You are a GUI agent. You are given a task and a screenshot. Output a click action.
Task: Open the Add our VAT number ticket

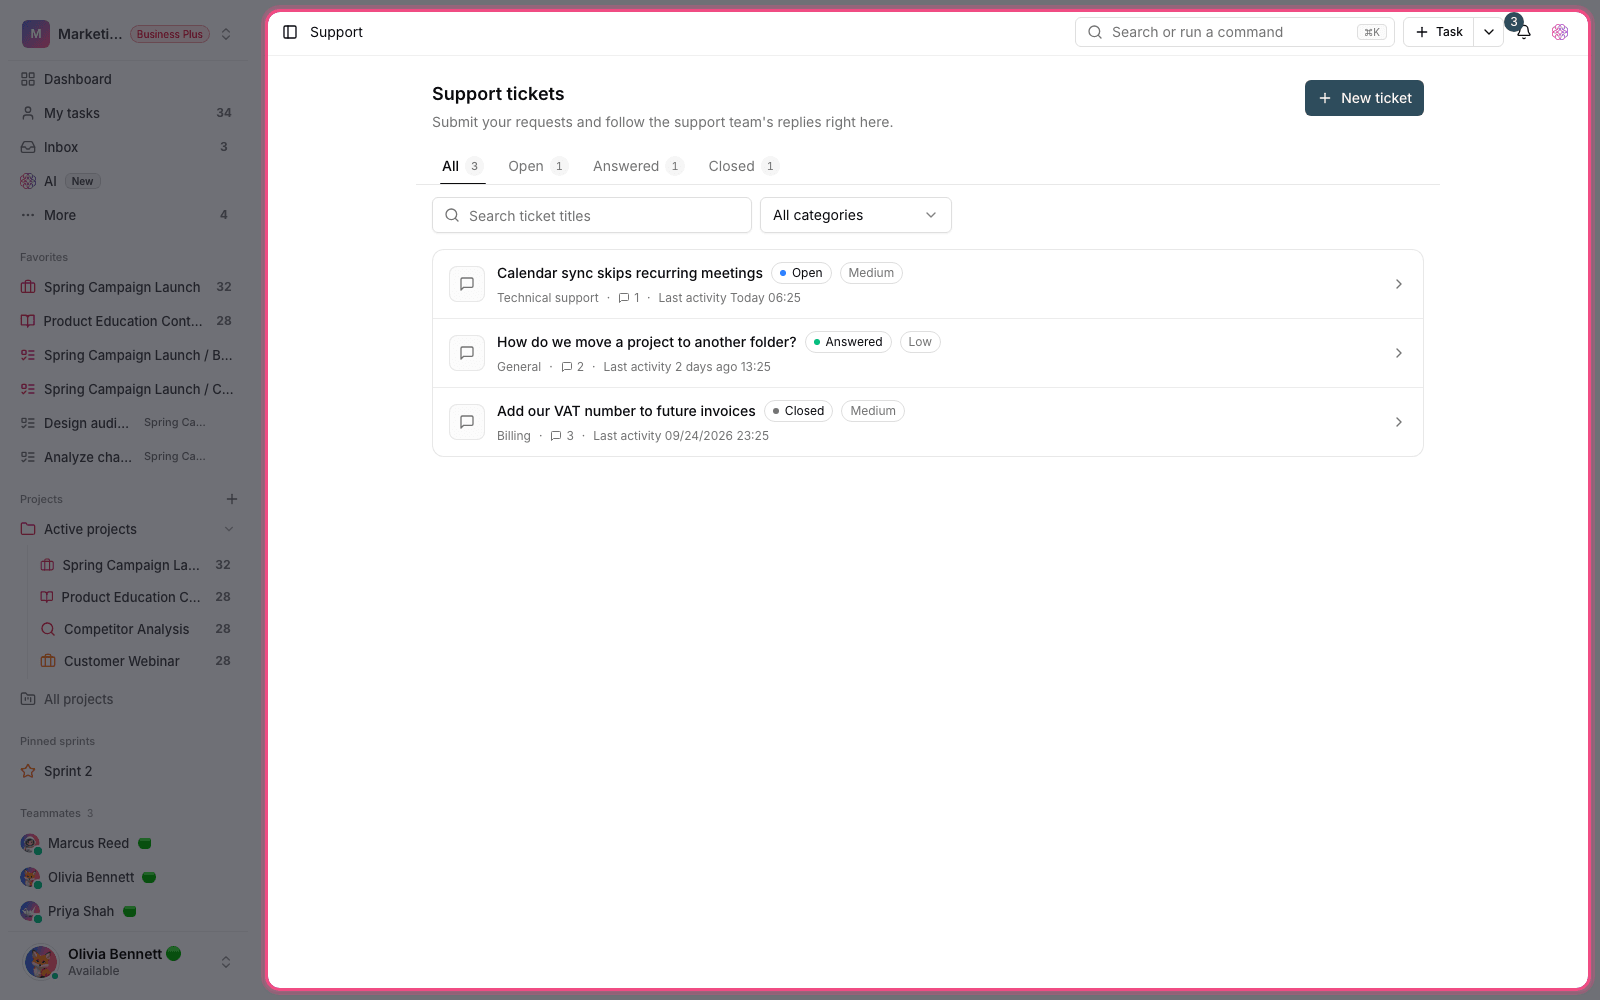[x=928, y=422]
